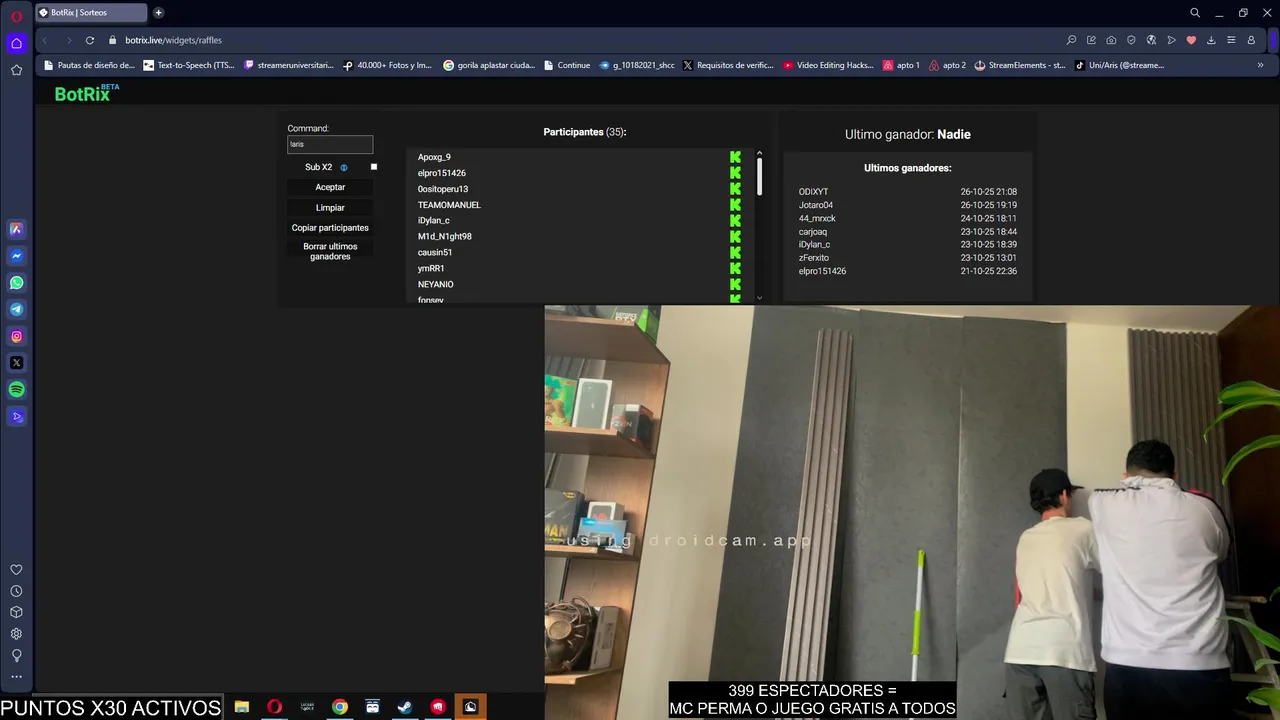The height and width of the screenshot is (720, 1280).
Task: Open new tab with plus button
Action: [158, 13]
